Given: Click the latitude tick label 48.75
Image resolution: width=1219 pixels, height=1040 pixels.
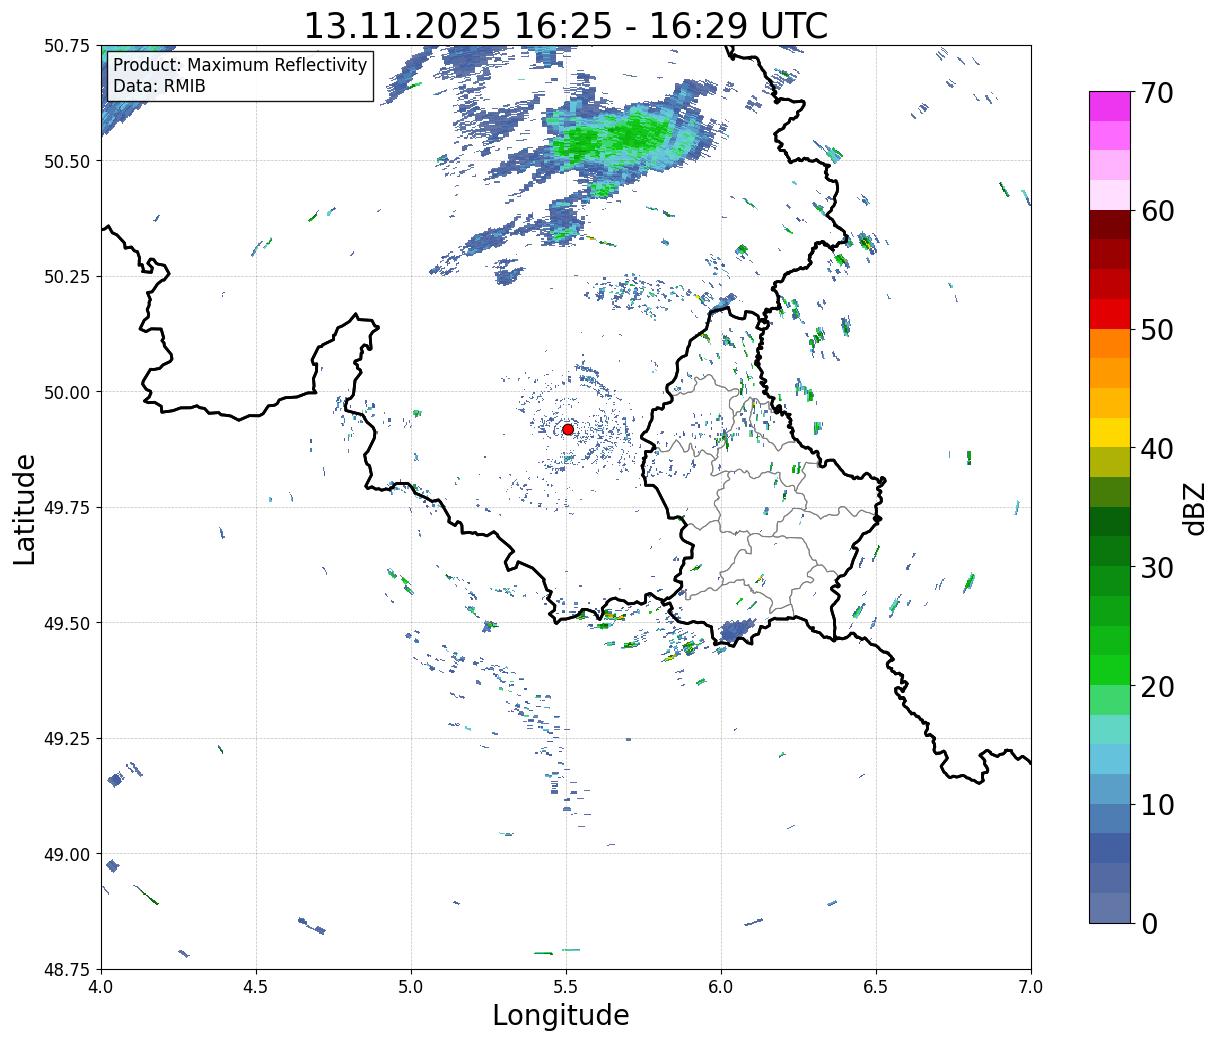Looking at the screenshot, I should (x=67, y=970).
